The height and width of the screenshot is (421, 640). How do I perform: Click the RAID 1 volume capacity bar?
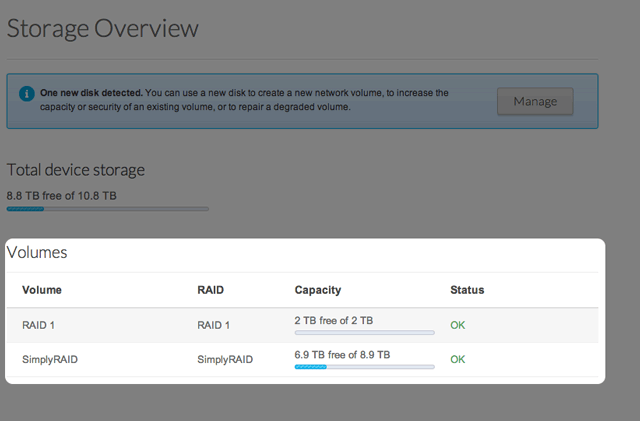pyautogui.click(x=364, y=333)
